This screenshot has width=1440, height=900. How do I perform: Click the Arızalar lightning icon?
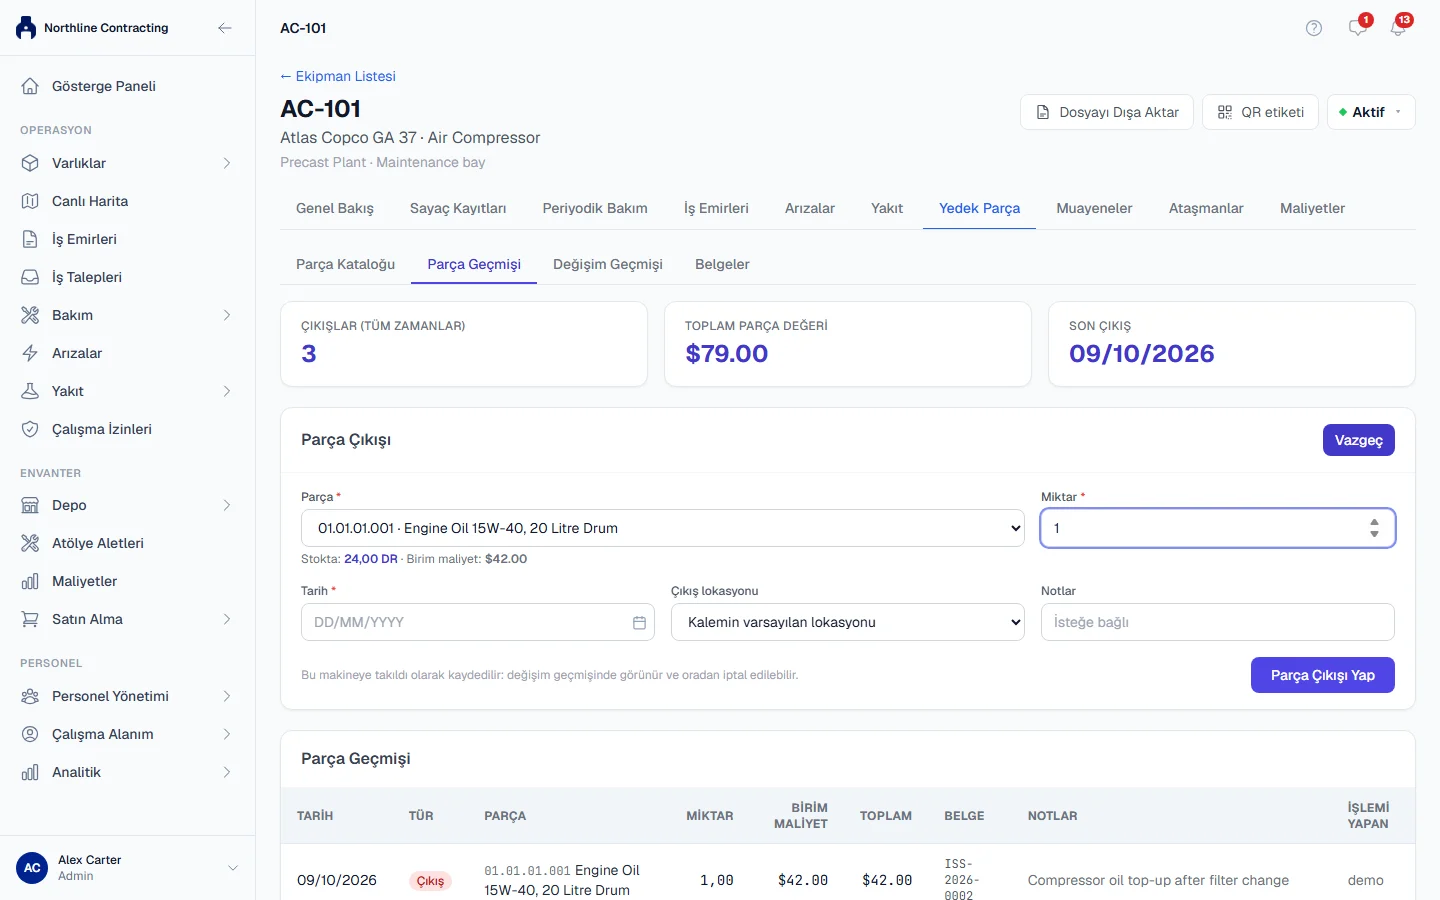30,353
